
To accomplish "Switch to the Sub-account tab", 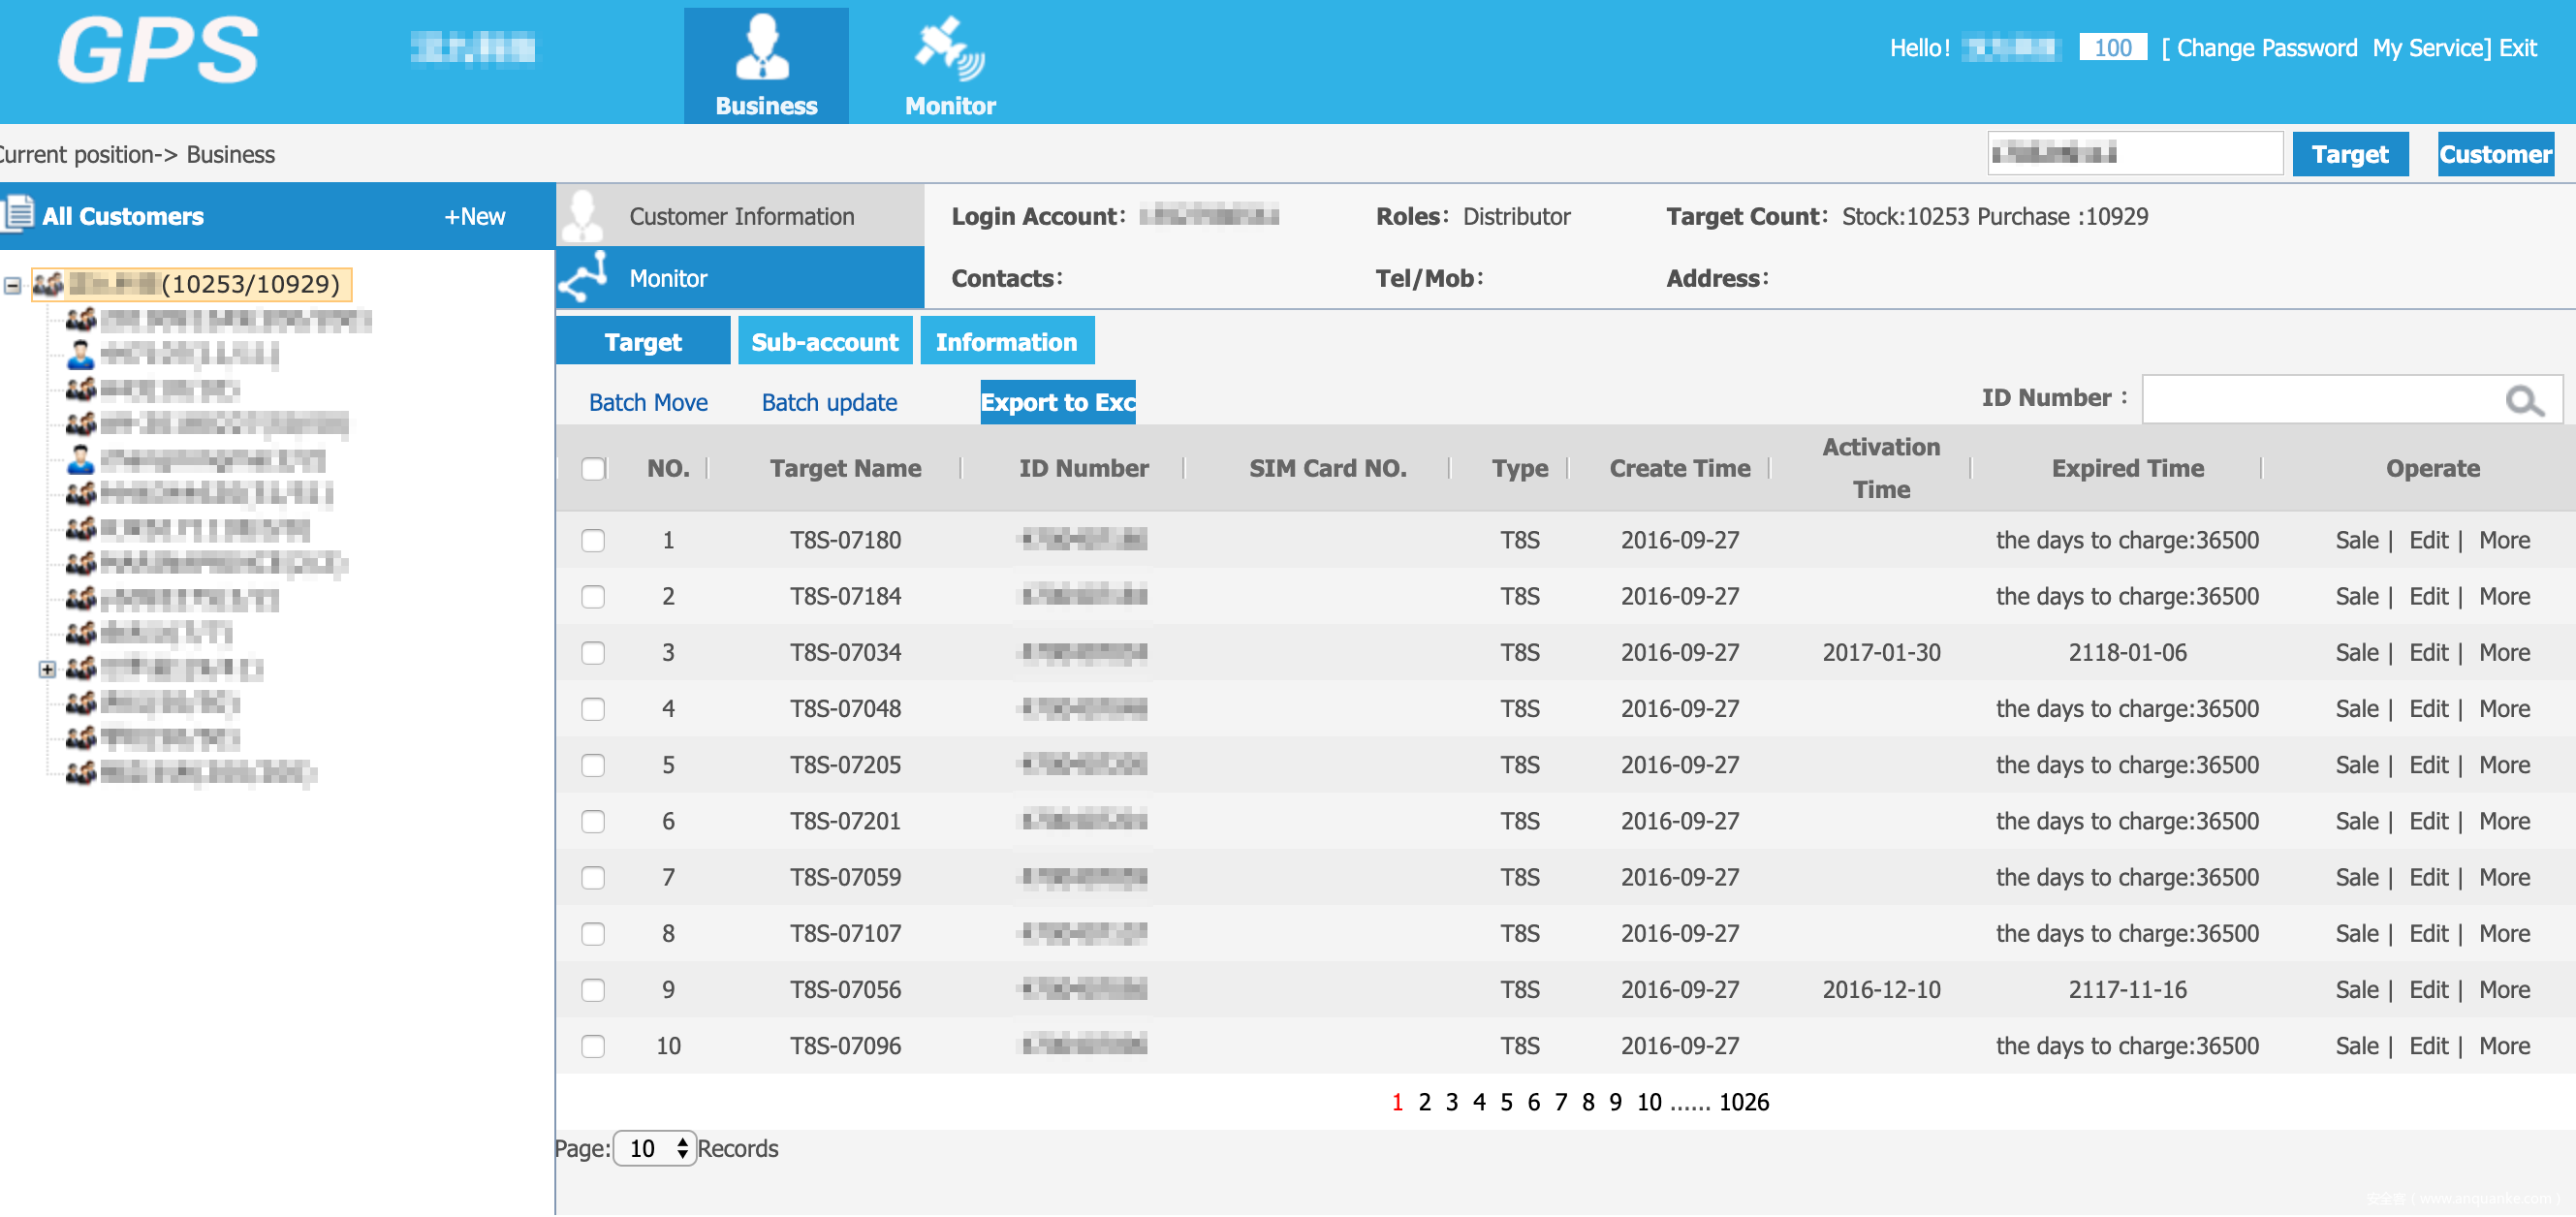I will [824, 342].
